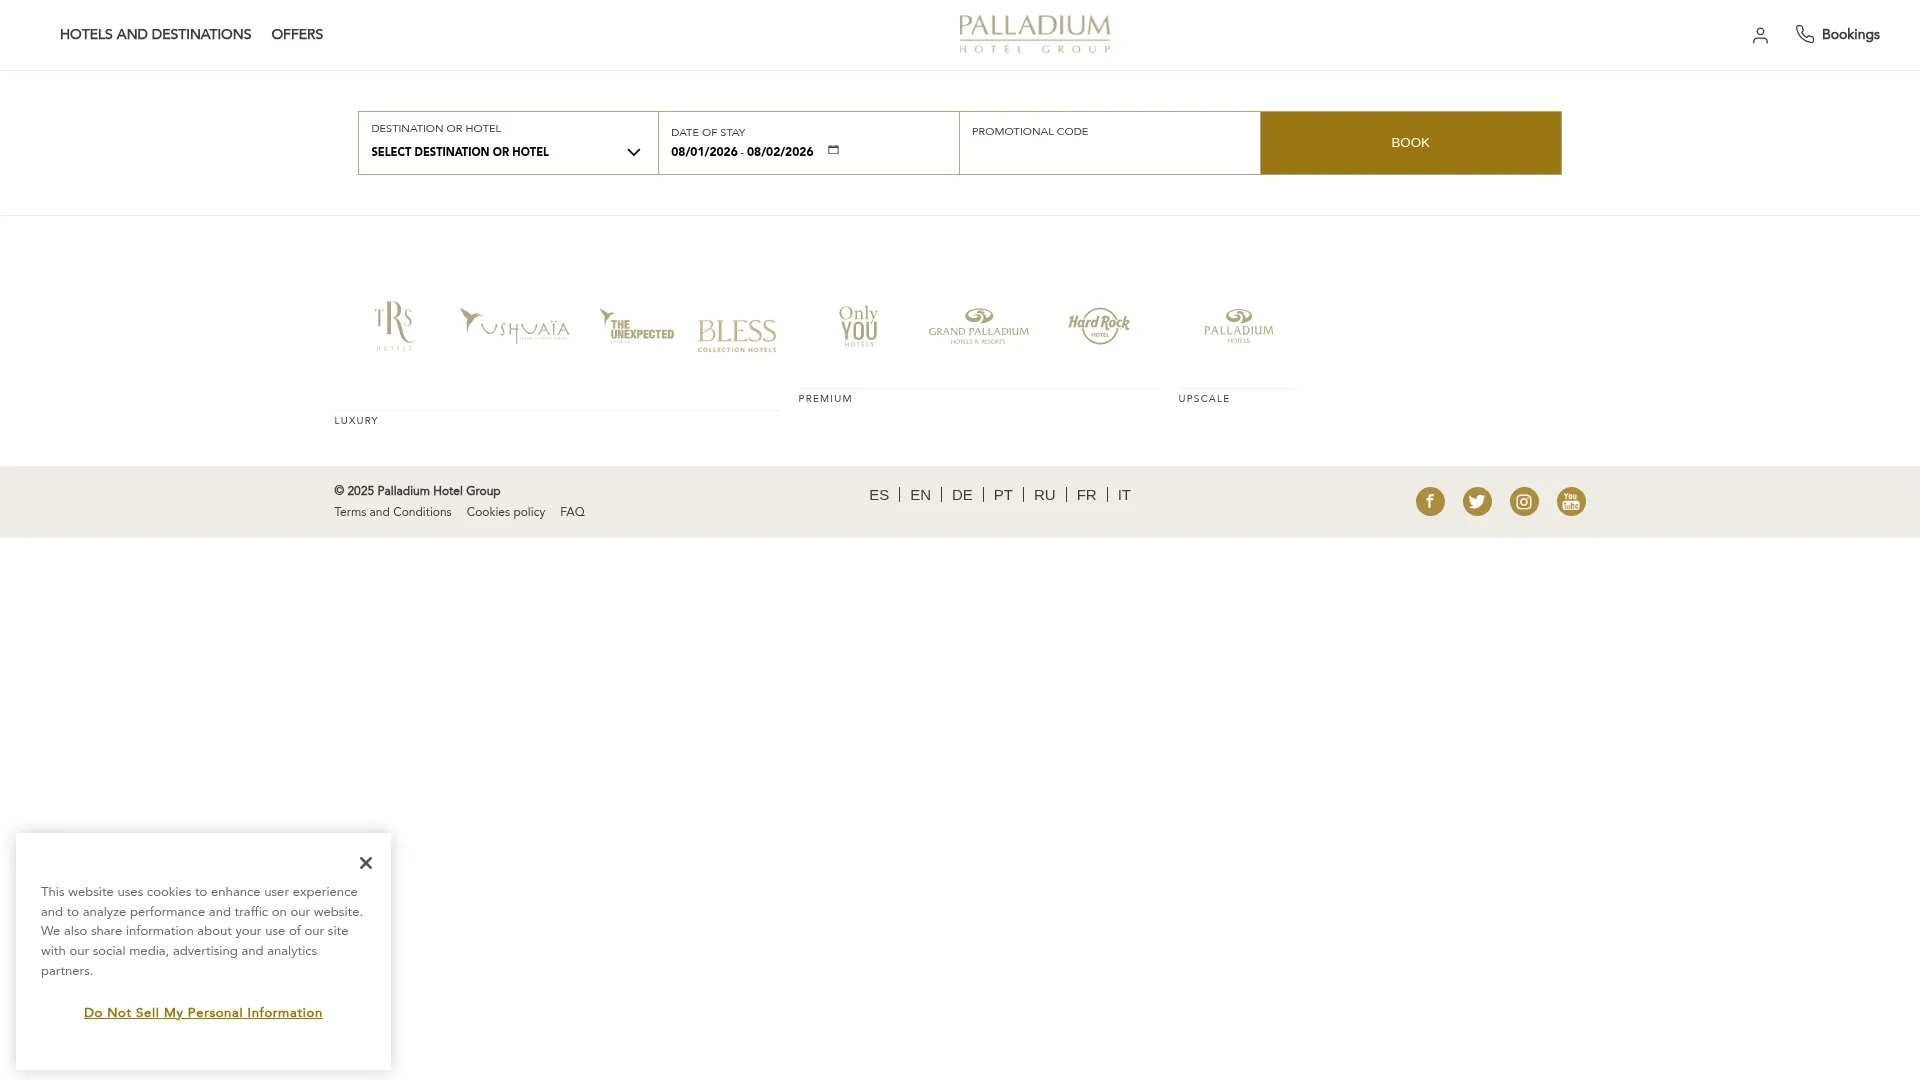Viewport: 1920px width, 1080px height.
Task: Open the Bless Collection Hotels logo
Action: pyautogui.click(x=737, y=336)
